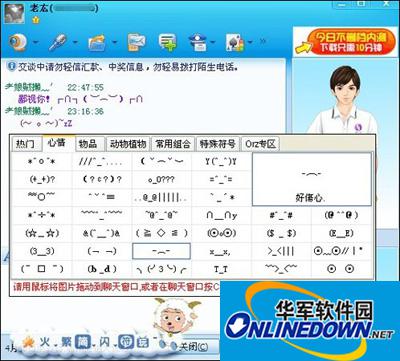Pick the o_0??? emoticon
400x361 pixels.
[161, 180]
